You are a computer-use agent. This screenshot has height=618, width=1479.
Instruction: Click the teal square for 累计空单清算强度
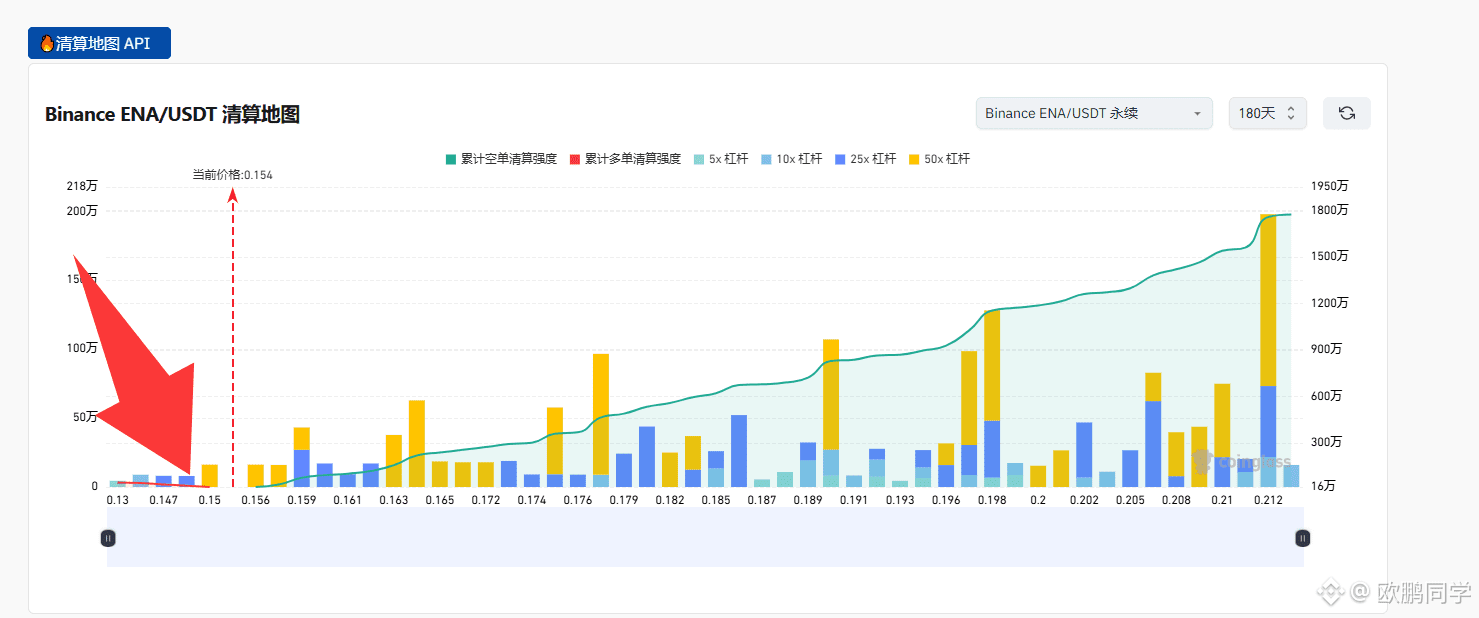point(449,158)
